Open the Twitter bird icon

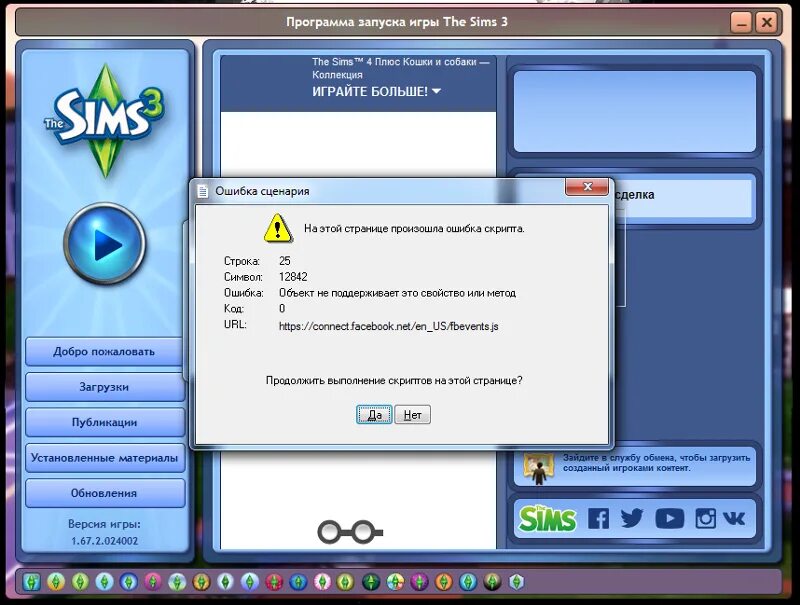[632, 519]
